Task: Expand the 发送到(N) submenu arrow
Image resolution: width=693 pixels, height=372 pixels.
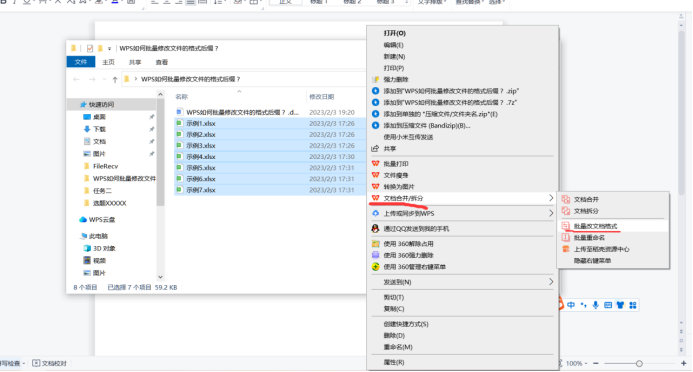Action: pos(551,282)
